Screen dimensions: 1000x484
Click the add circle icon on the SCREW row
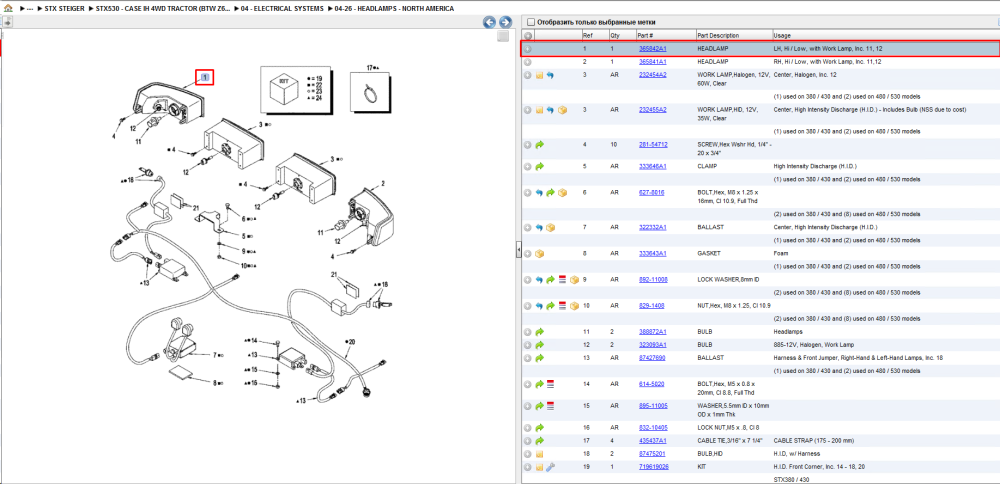(528, 145)
